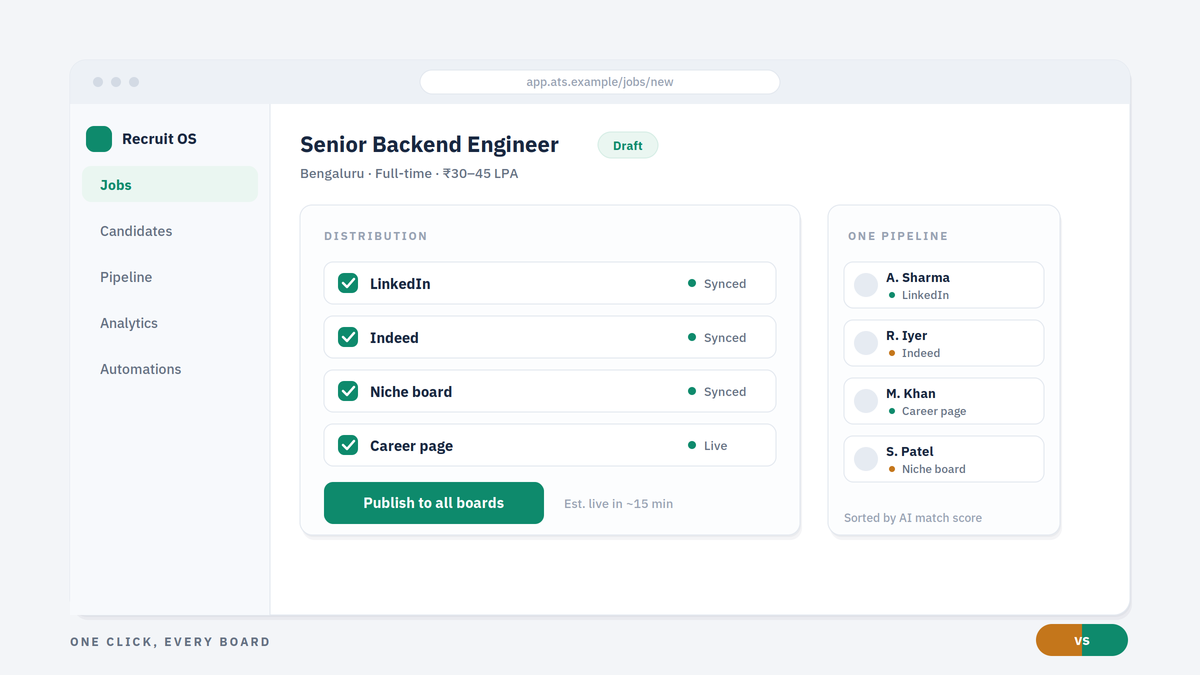Select S. Patel's avatar circle
The image size is (1200, 675).
866,459
